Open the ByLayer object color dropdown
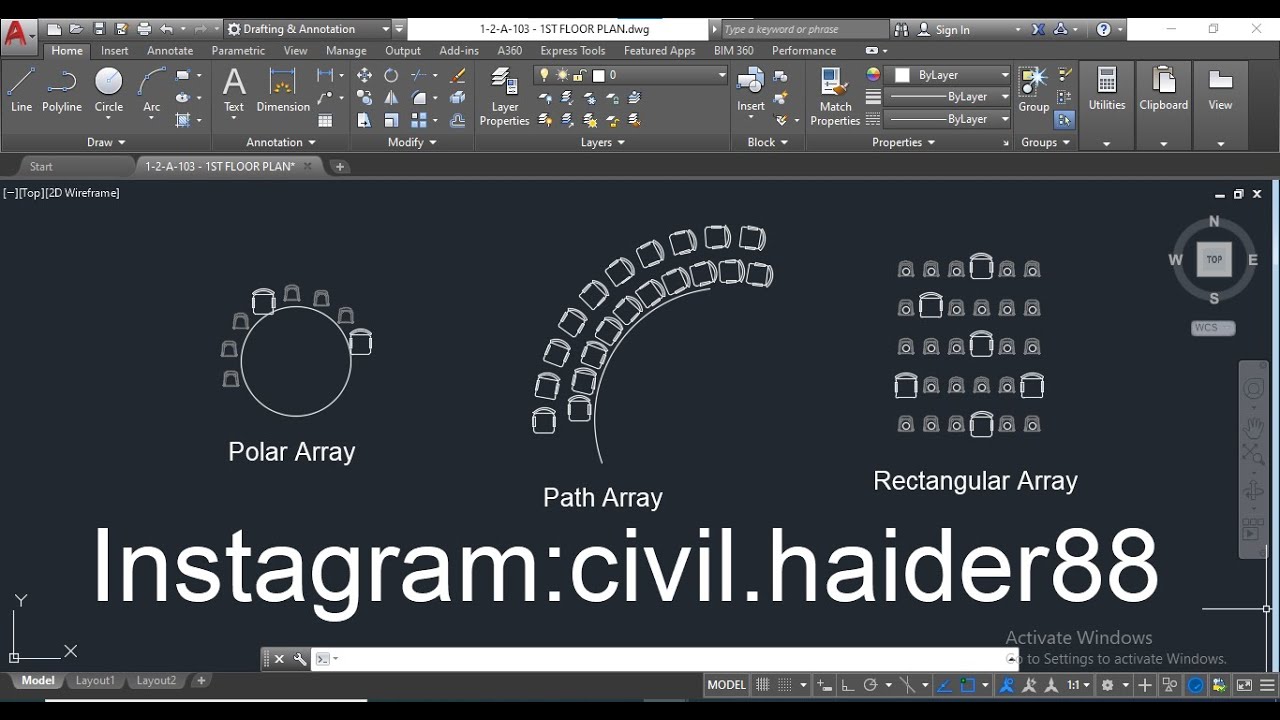The height and width of the screenshot is (720, 1280). point(951,75)
